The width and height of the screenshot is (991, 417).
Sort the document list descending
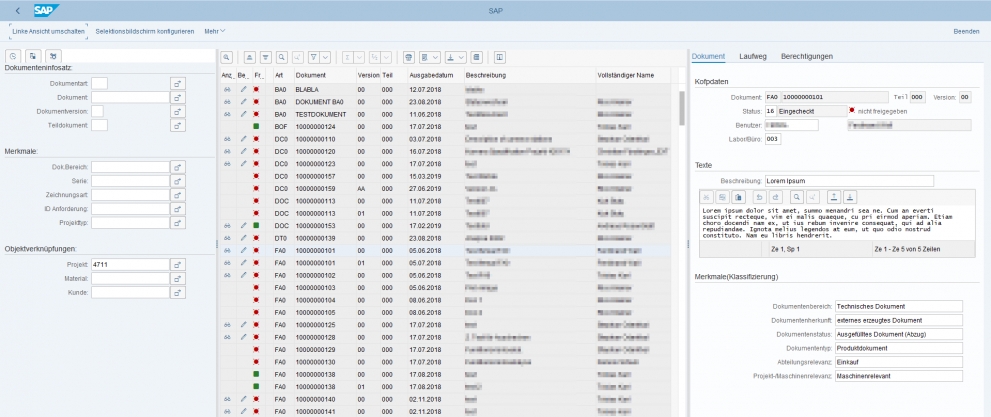coord(266,57)
